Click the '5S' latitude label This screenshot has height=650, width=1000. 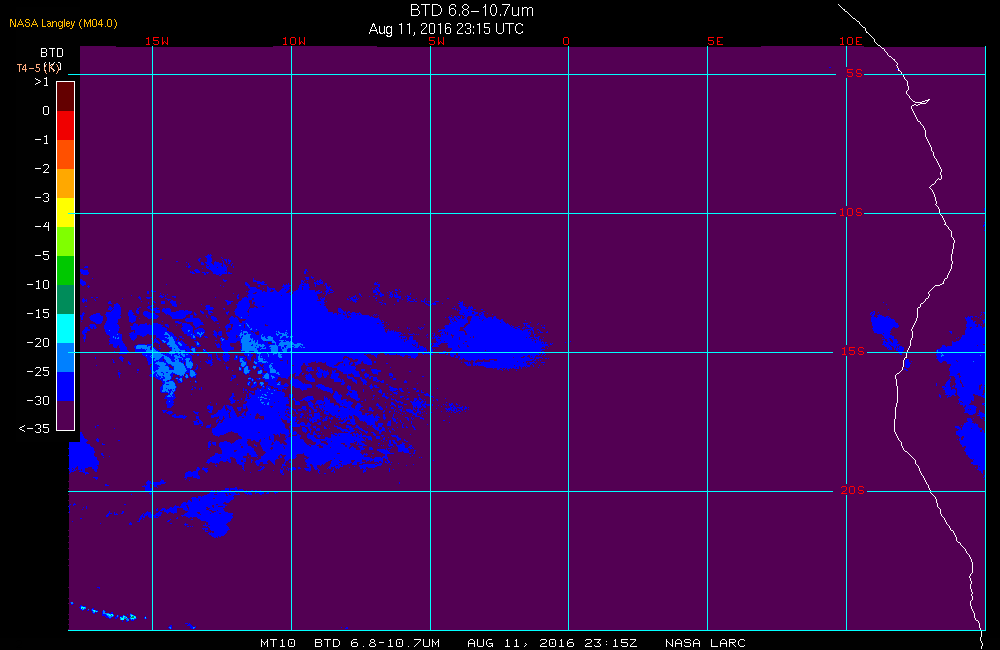855,73
